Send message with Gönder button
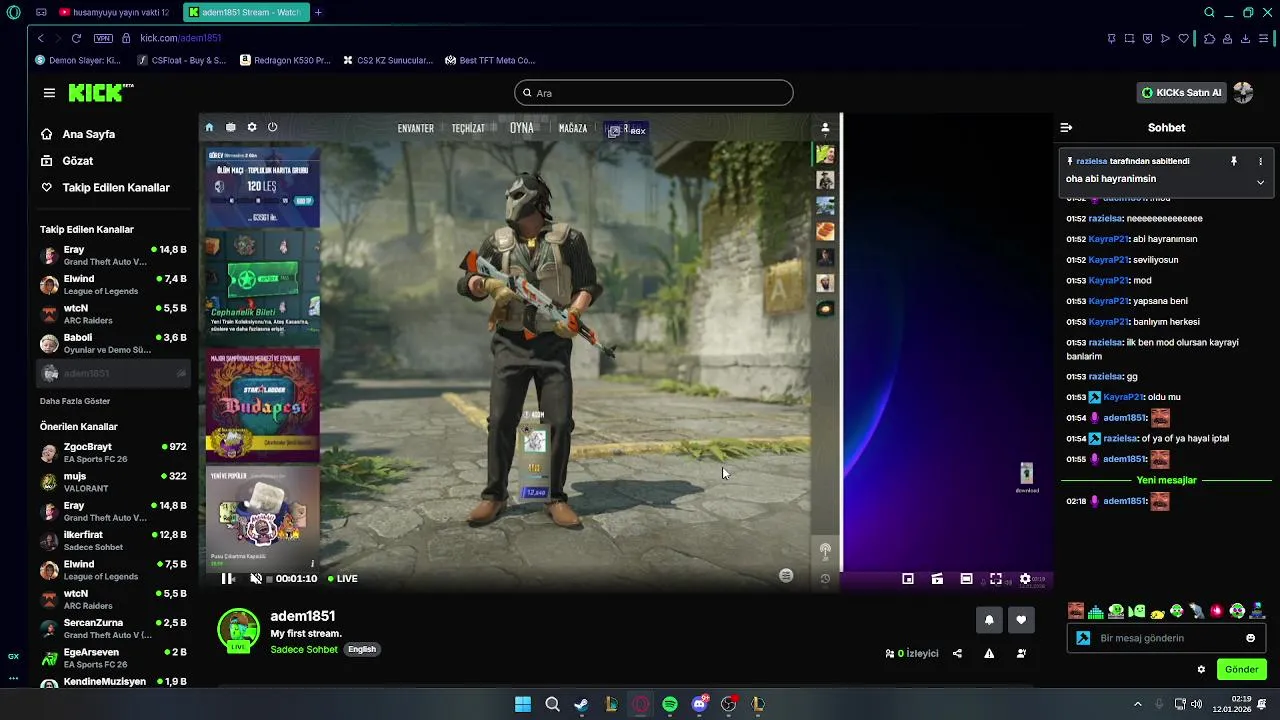The image size is (1280, 720). pyautogui.click(x=1241, y=670)
